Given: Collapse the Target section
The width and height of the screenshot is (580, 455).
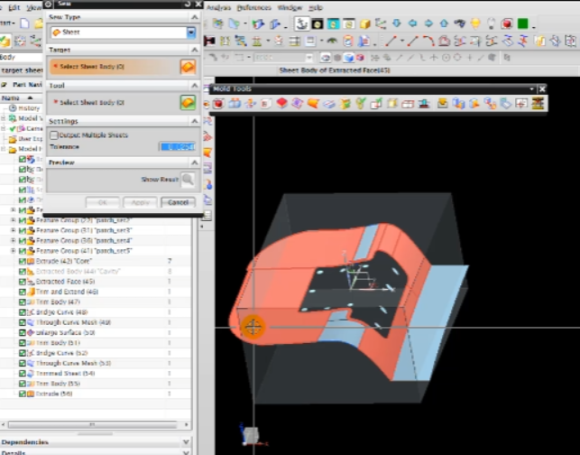Looking at the screenshot, I should click(x=195, y=50).
